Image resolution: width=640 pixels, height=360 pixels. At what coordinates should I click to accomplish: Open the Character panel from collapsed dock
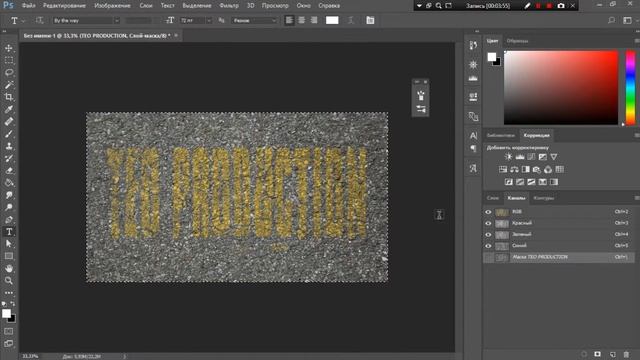[473, 136]
